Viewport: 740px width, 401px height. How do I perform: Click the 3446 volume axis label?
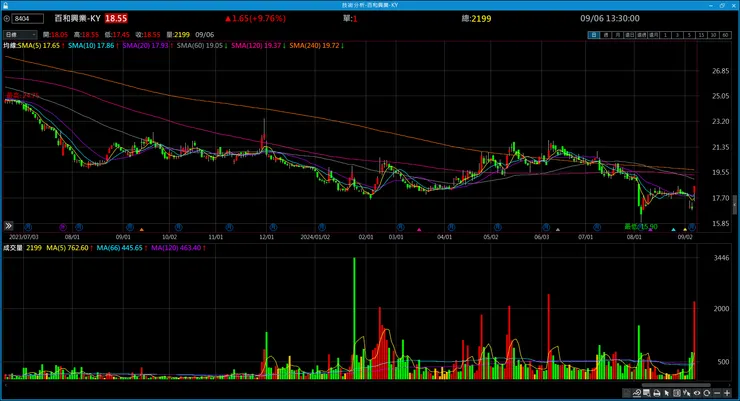point(722,258)
